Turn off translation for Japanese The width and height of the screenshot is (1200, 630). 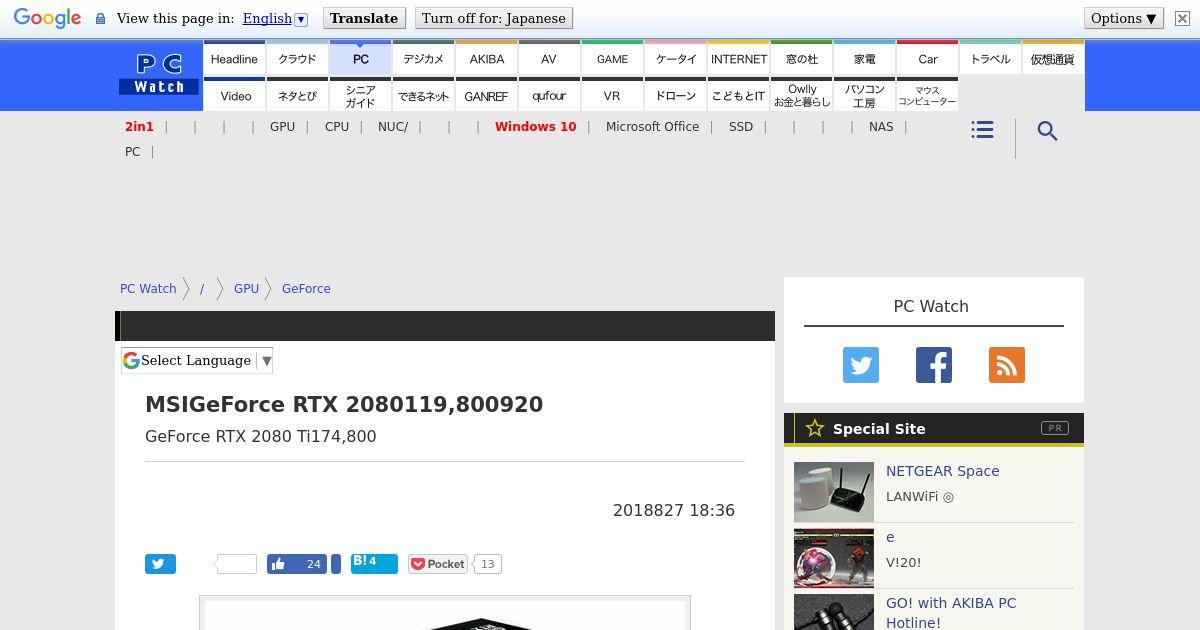[x=494, y=18]
